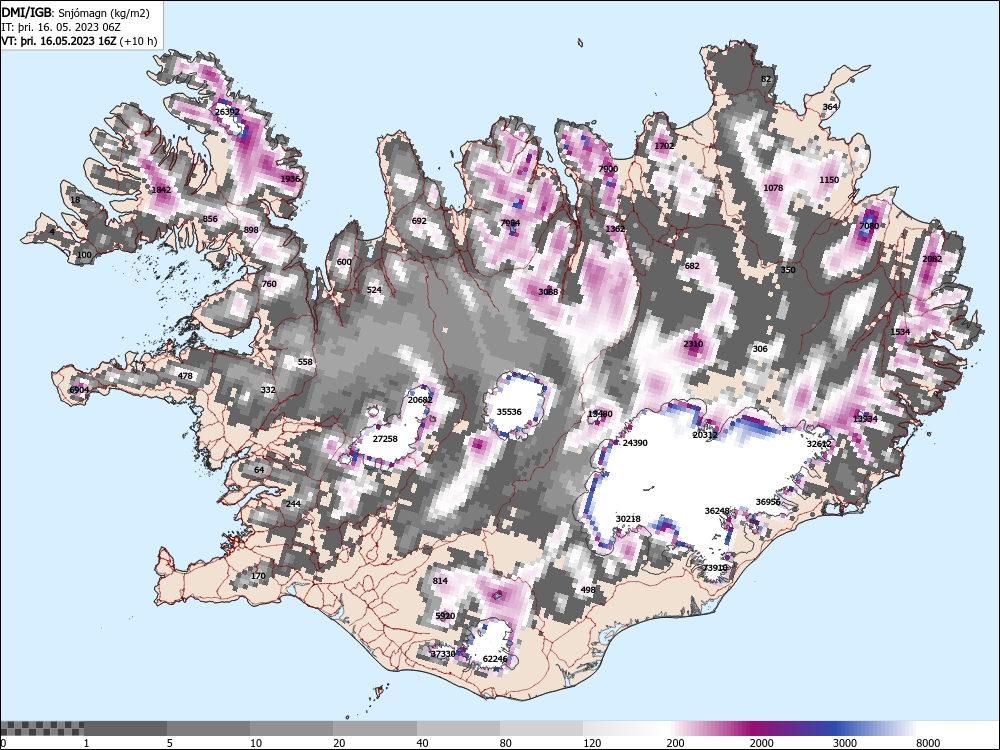The image size is (1000, 750).
Task: Select the 7080 snow value
Action: [x=869, y=226]
